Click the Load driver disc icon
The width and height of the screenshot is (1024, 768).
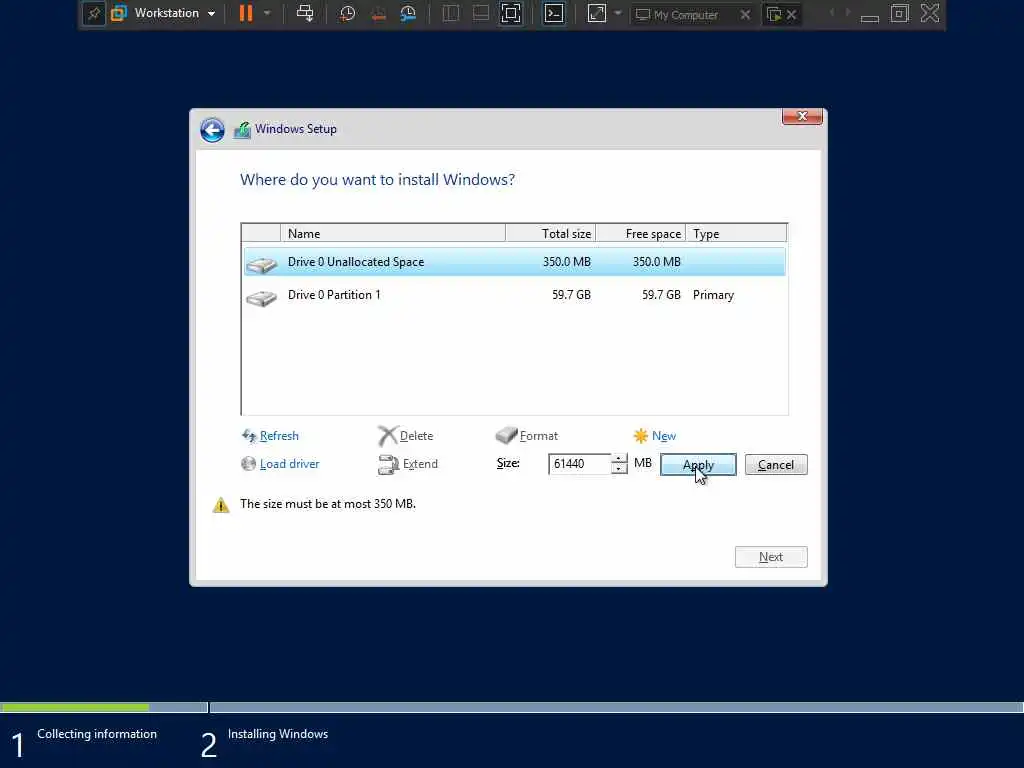pos(248,464)
